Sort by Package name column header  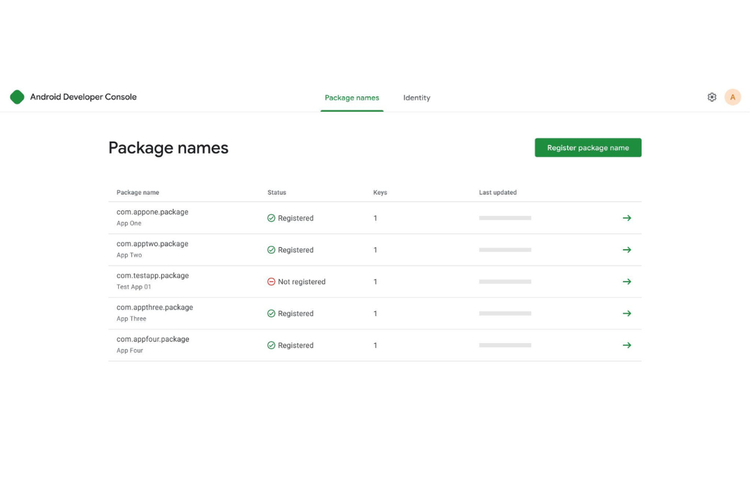coord(138,192)
